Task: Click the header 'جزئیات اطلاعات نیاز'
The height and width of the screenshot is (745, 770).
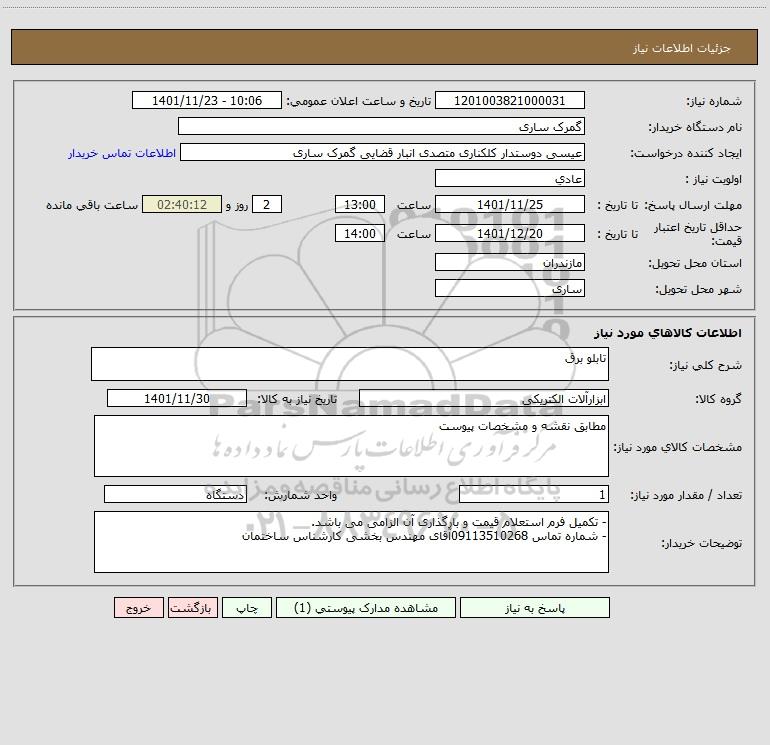Action: click(682, 48)
